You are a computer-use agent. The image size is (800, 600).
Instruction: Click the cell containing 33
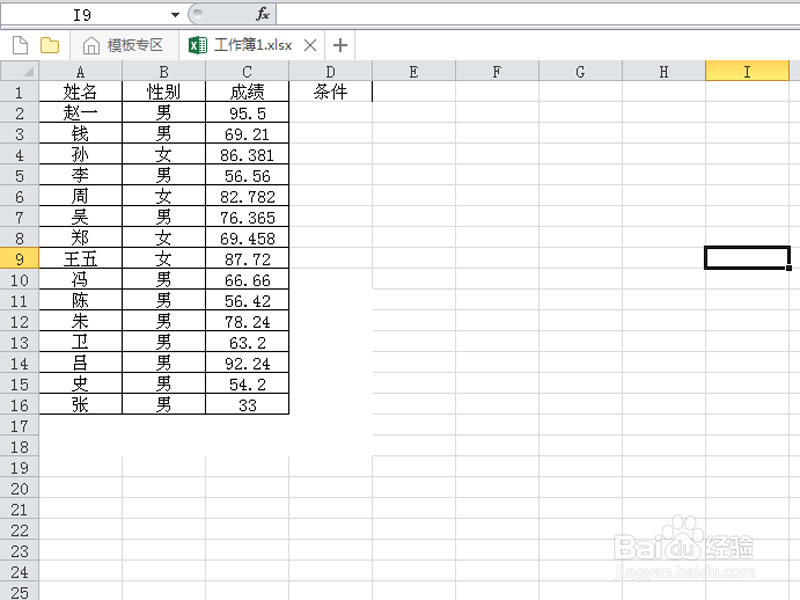pos(247,405)
